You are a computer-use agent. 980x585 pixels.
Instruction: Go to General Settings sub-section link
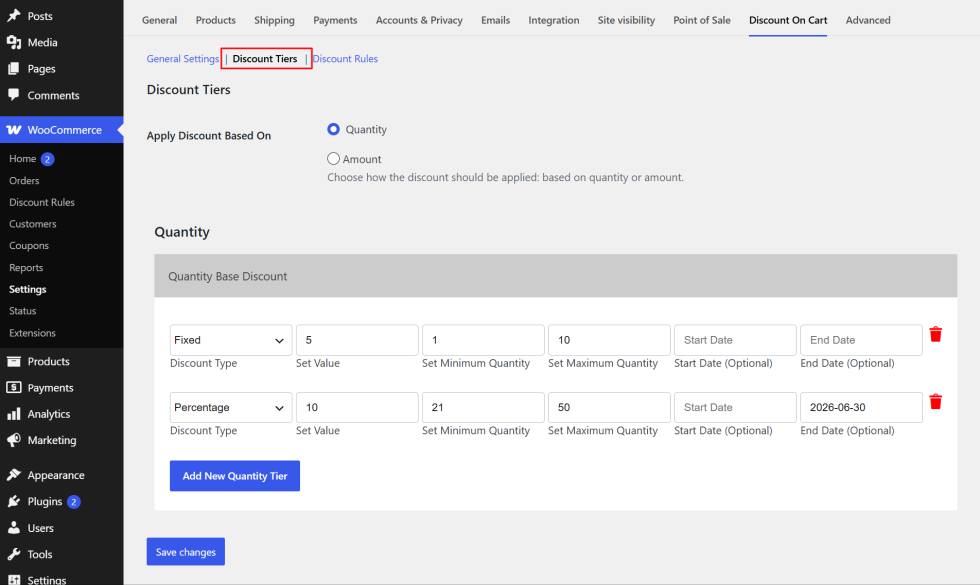point(183,59)
